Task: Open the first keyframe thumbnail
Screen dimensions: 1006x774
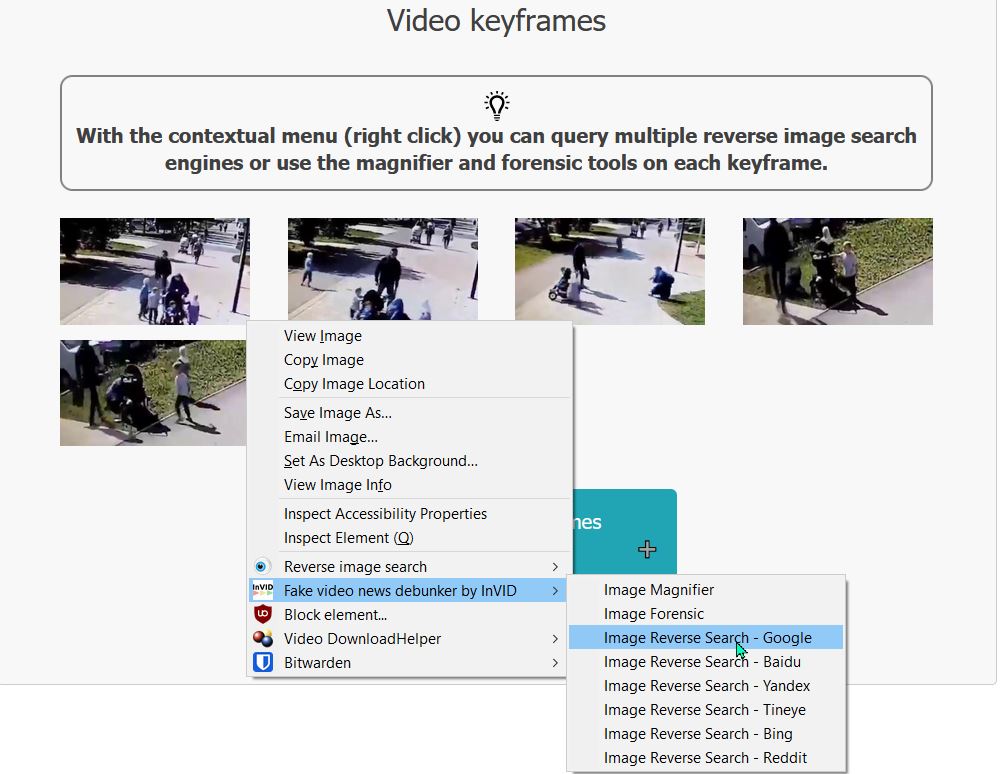Action: [x=155, y=271]
